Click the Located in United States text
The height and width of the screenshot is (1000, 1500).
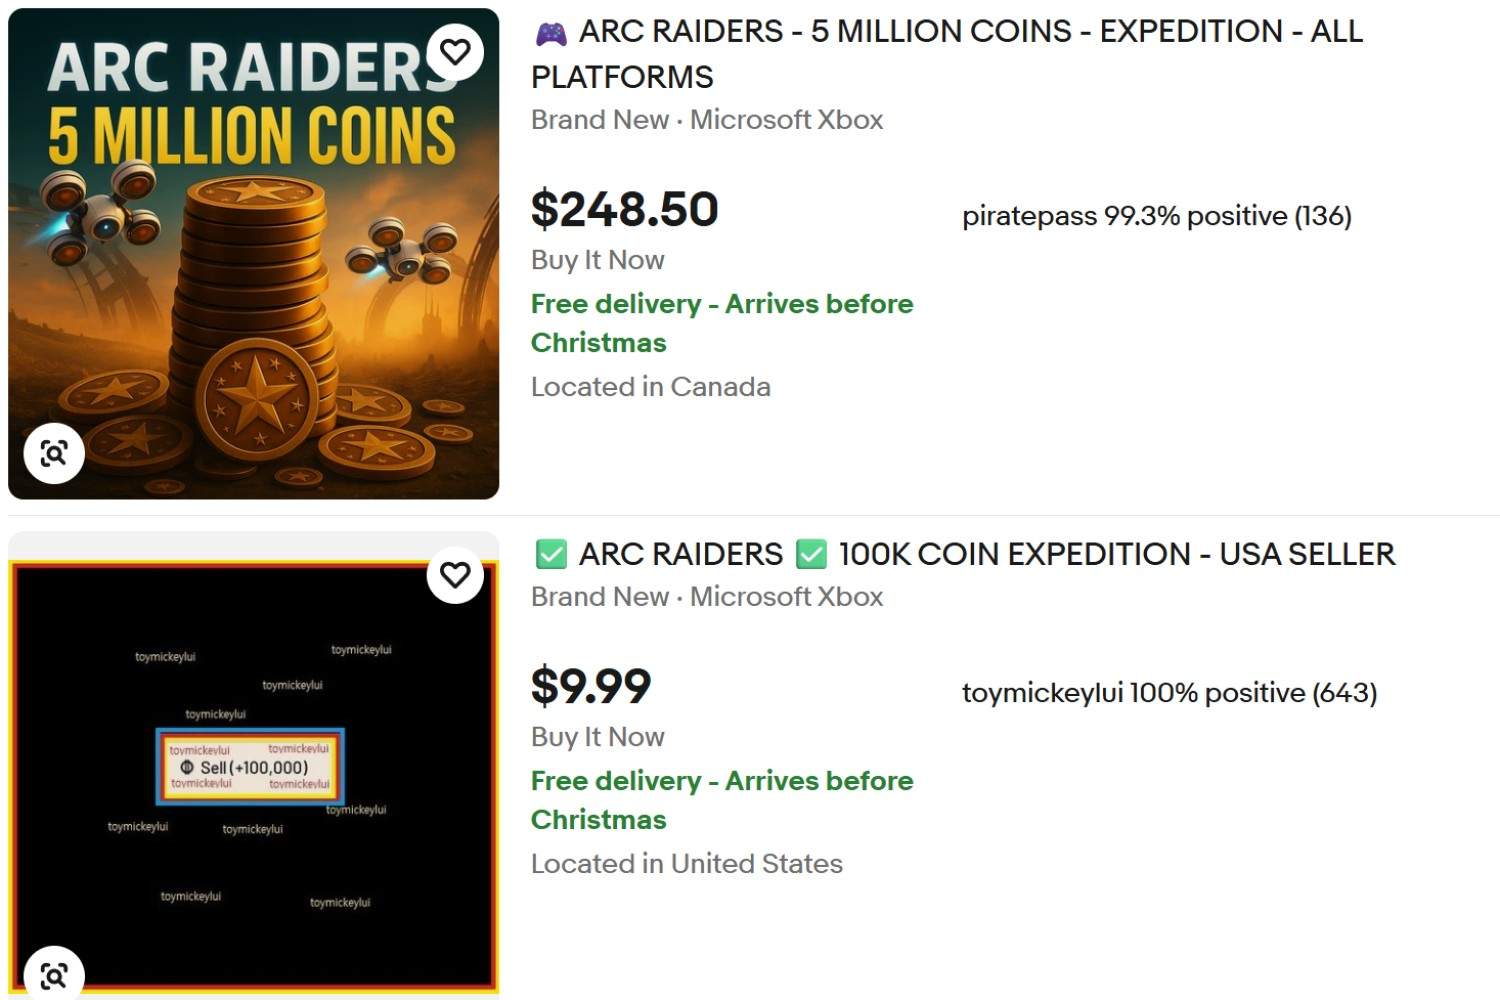click(686, 864)
